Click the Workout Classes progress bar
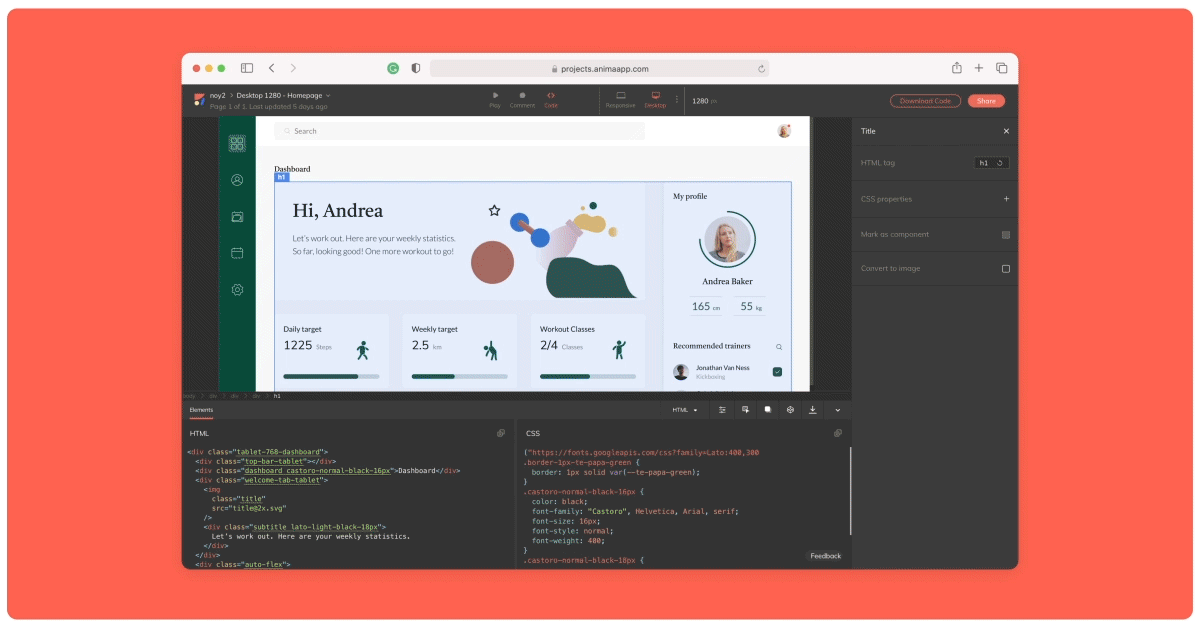The image size is (1200, 628). [588, 376]
